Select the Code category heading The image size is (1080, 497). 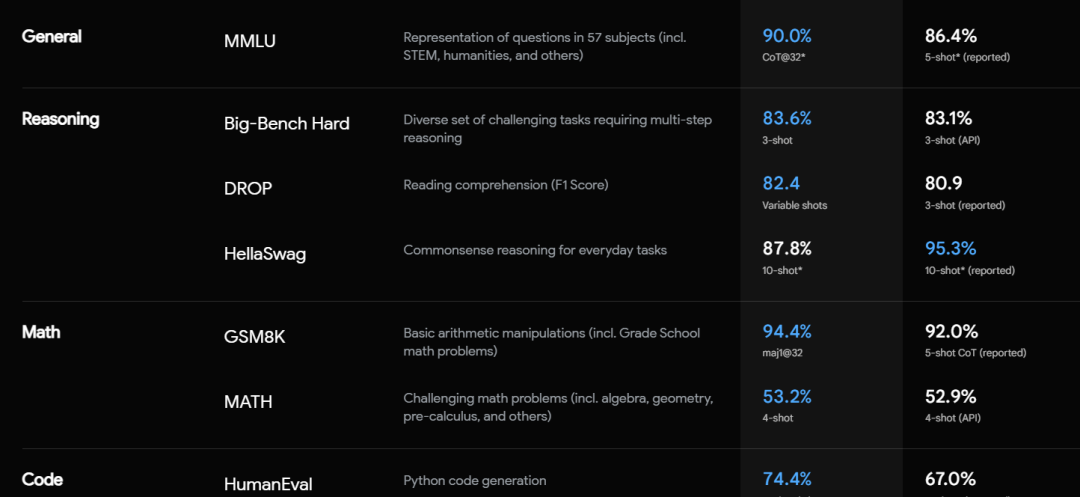pos(43,480)
